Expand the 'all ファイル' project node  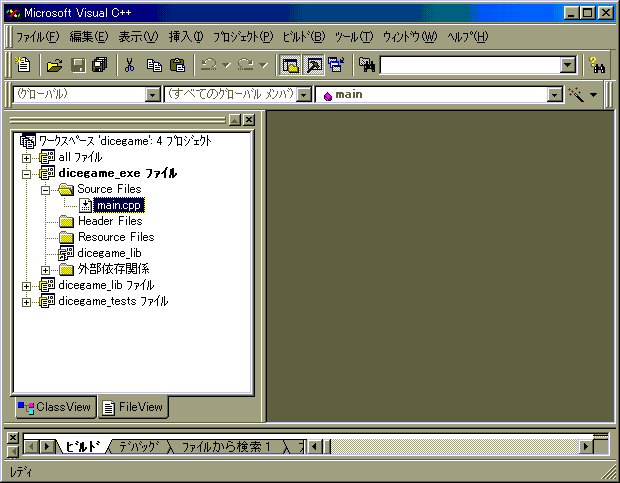[26, 158]
